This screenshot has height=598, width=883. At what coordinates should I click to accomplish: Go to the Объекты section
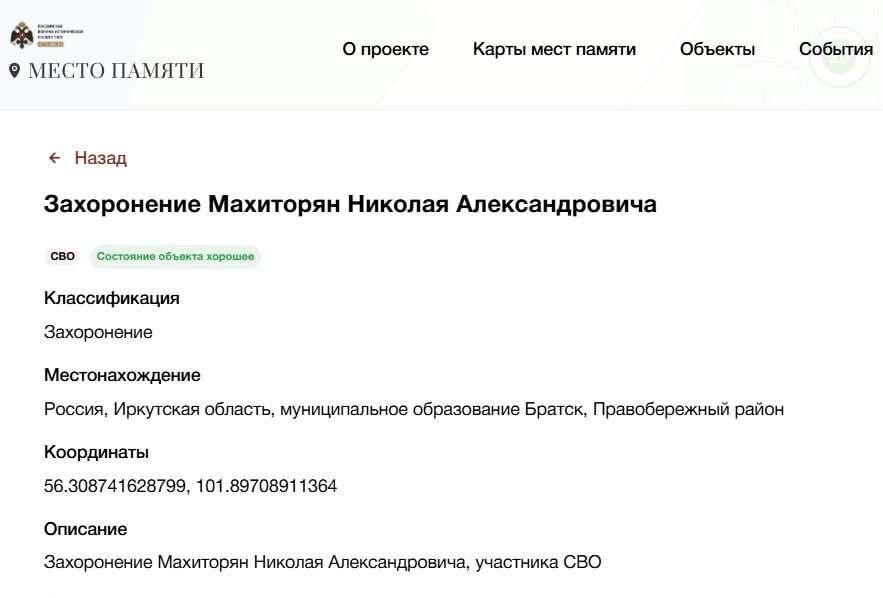point(717,49)
